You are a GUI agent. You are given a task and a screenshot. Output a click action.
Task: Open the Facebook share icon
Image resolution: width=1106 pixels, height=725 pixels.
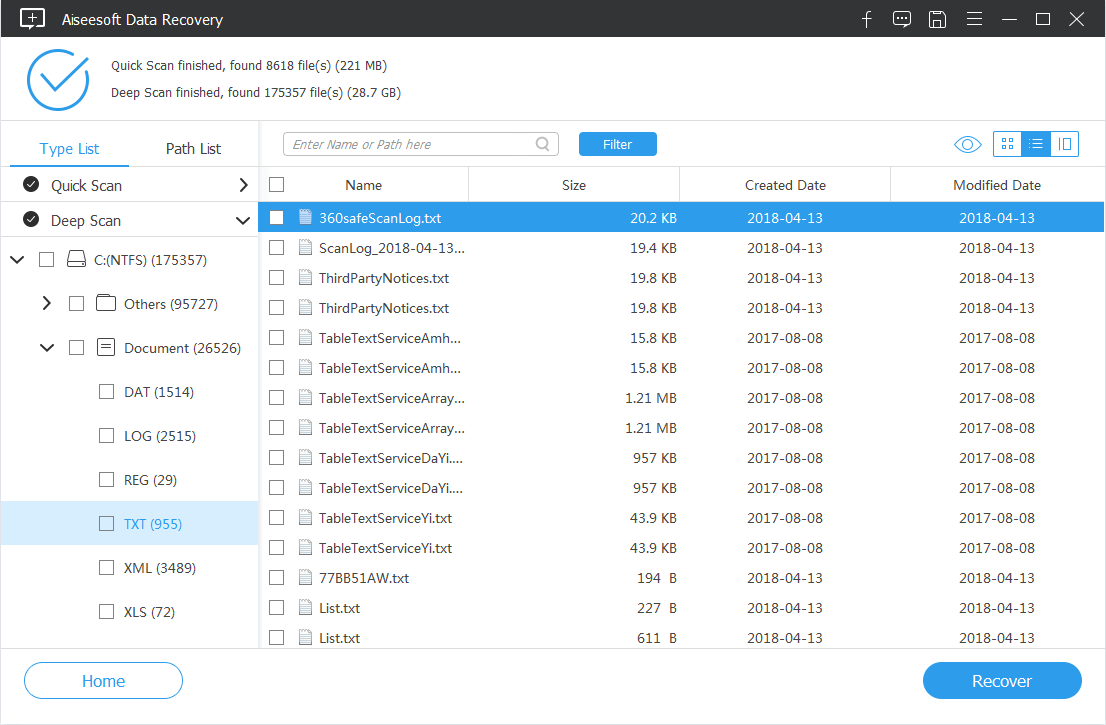(x=867, y=19)
